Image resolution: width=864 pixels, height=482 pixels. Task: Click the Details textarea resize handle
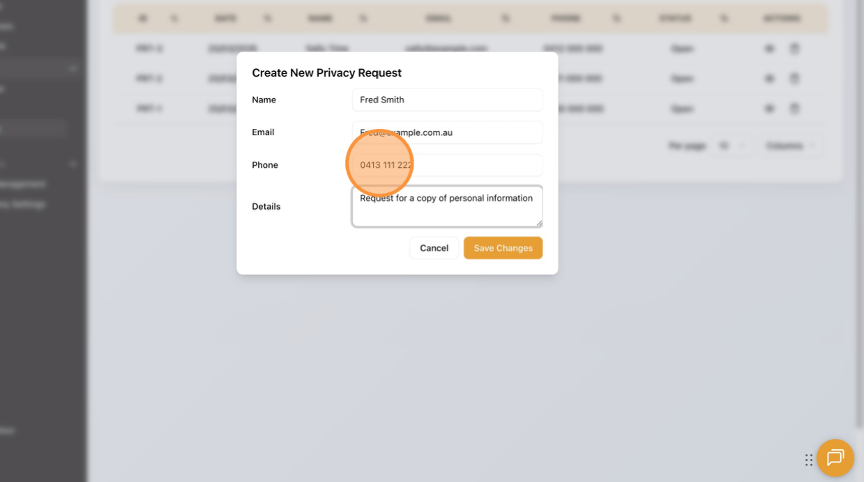[539, 223]
